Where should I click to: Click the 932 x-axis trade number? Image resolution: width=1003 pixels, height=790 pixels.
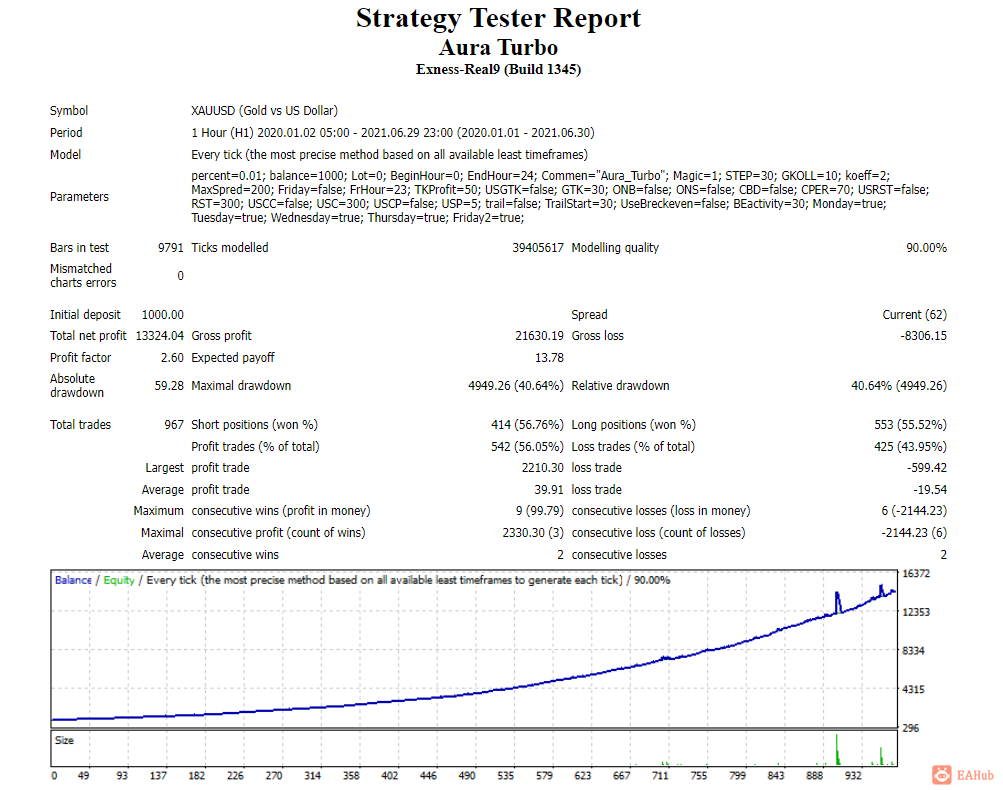point(853,775)
